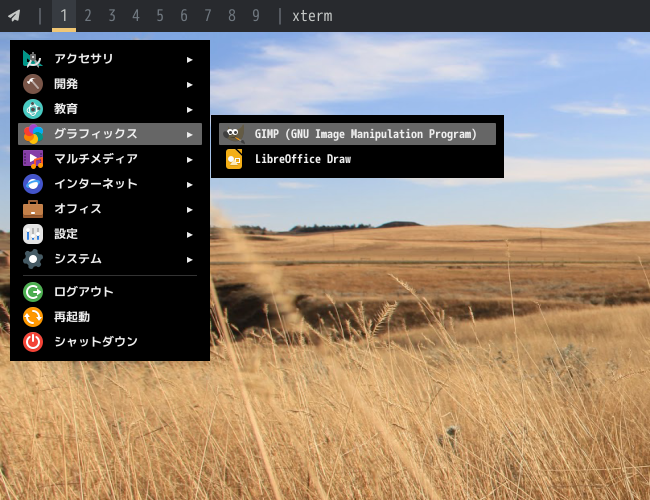Screen dimensions: 650x500
Task: Click the red power シャットダウン icon
Action: pyautogui.click(x=33, y=342)
